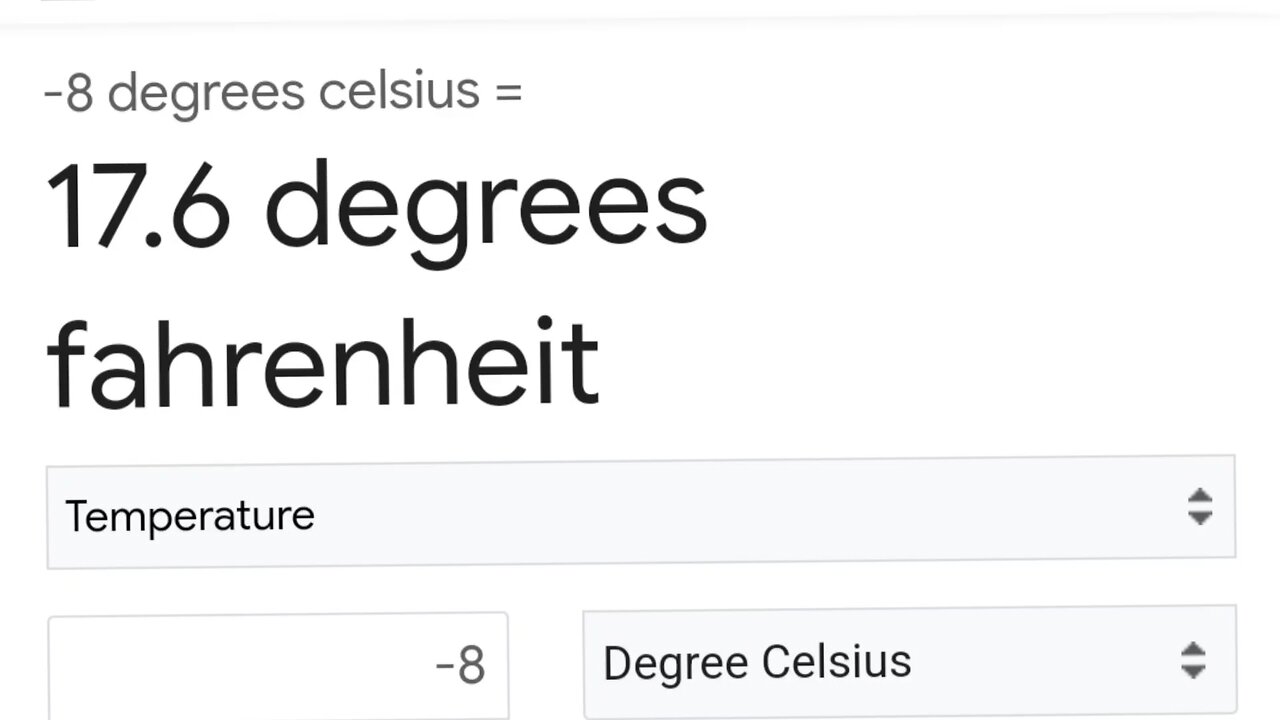1280x720 pixels.
Task: Open the Degree Celsius unit selector
Action: (908, 662)
